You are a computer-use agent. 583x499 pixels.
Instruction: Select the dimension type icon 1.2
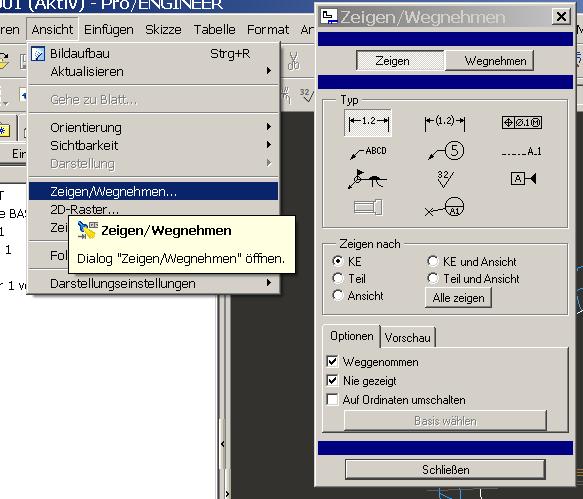[x=368, y=123]
